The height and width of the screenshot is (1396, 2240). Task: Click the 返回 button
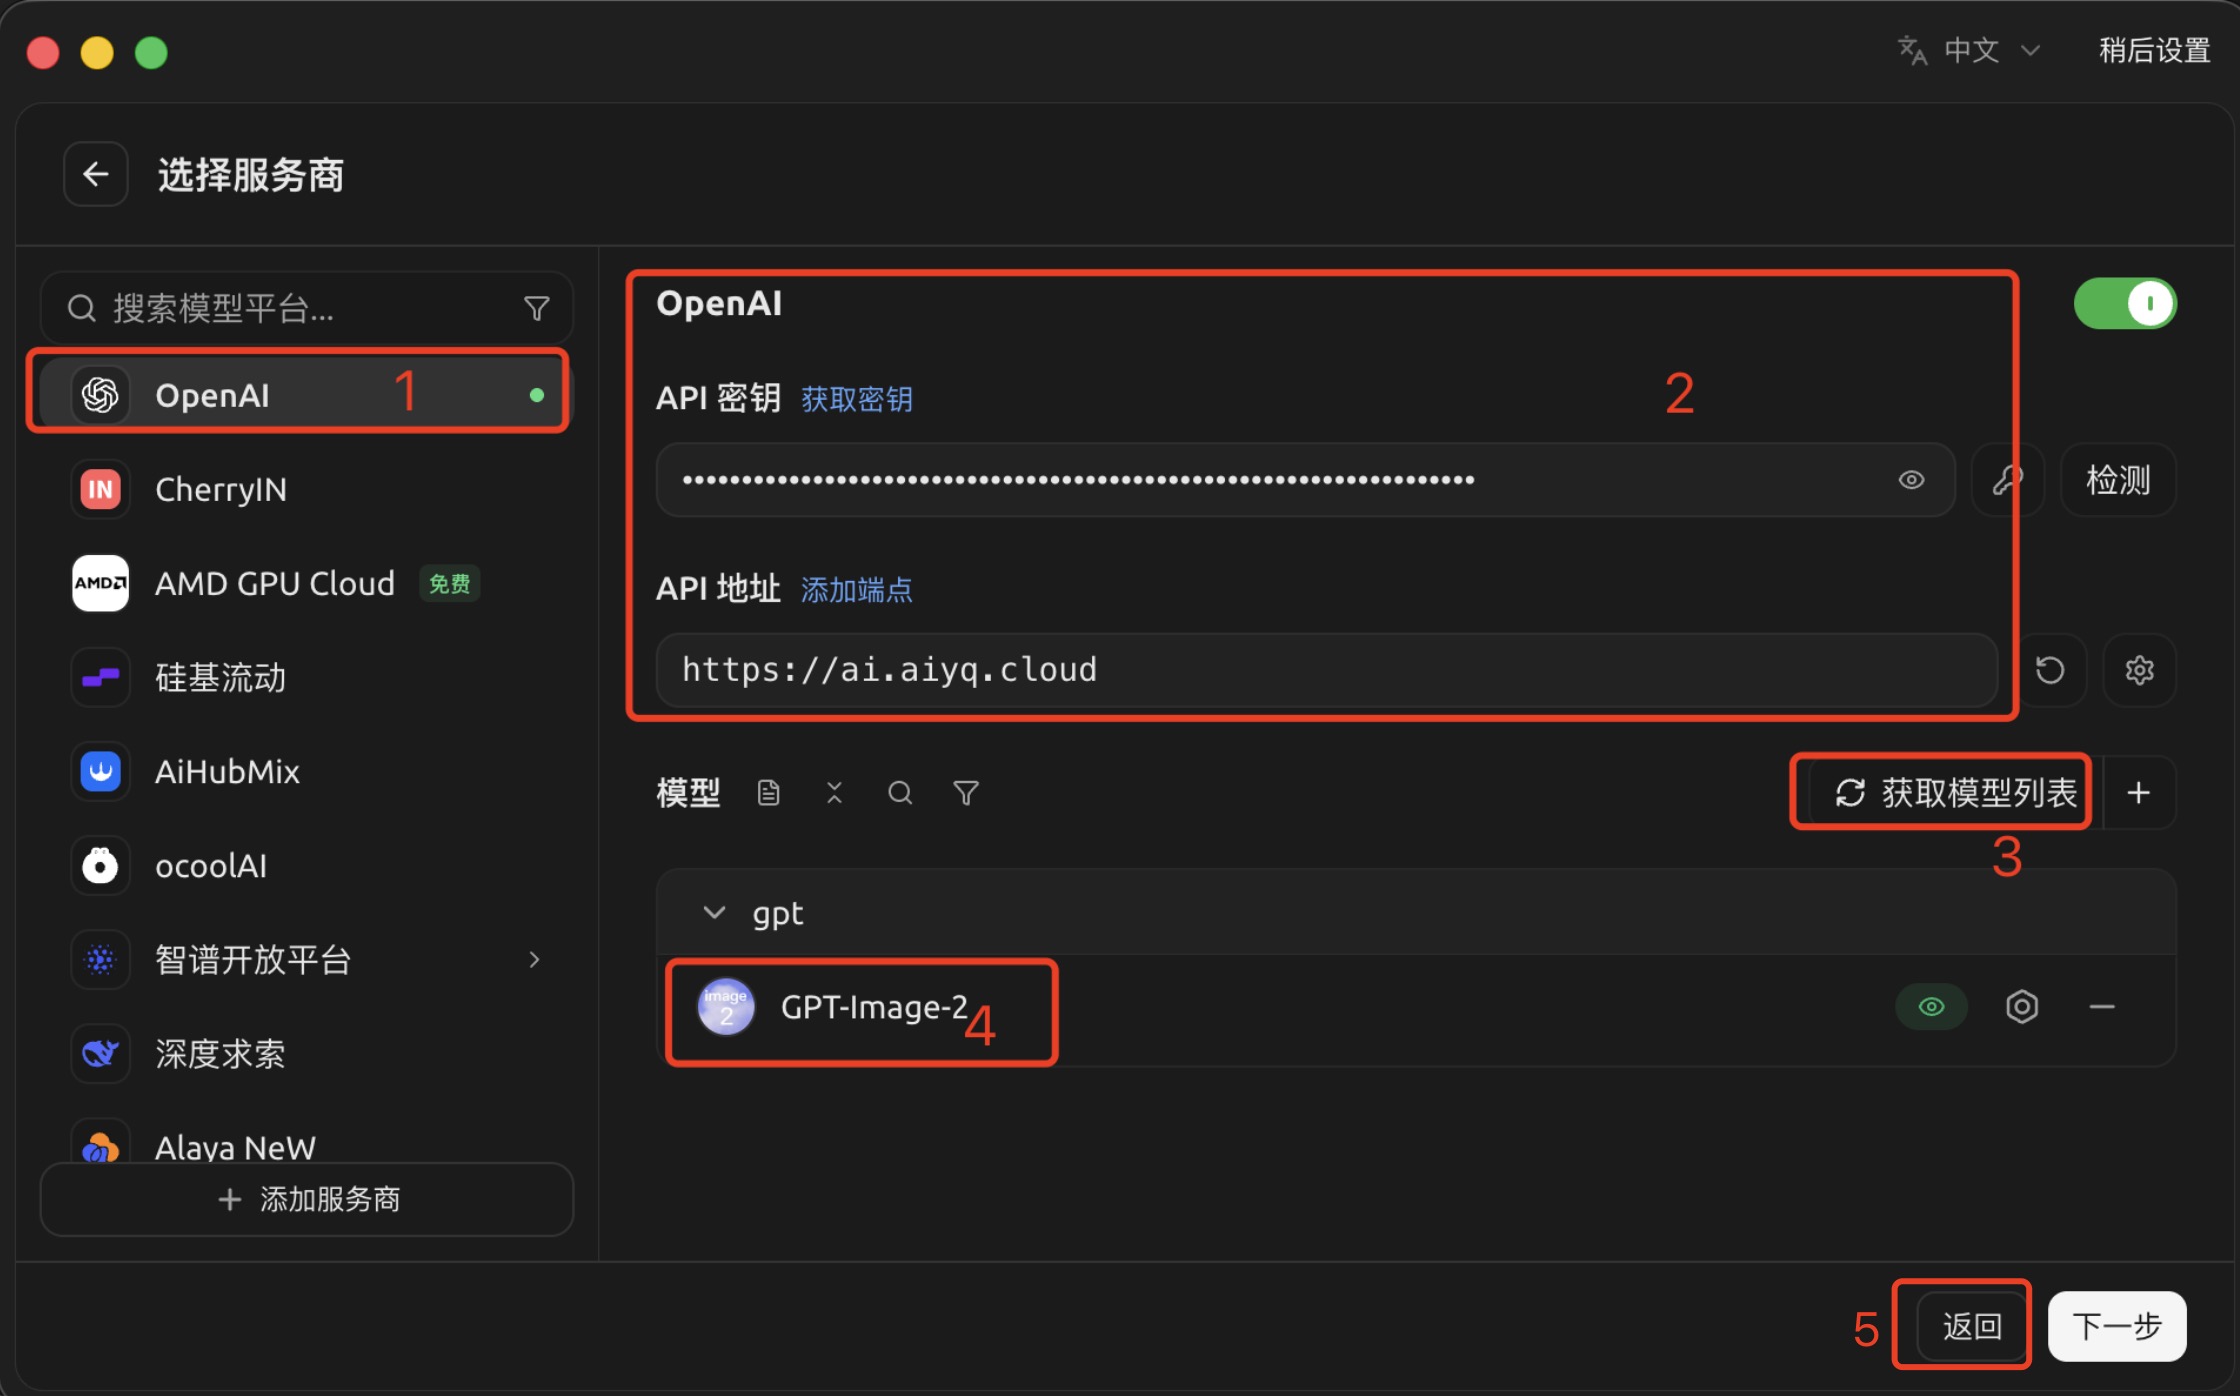pyautogui.click(x=1972, y=1326)
